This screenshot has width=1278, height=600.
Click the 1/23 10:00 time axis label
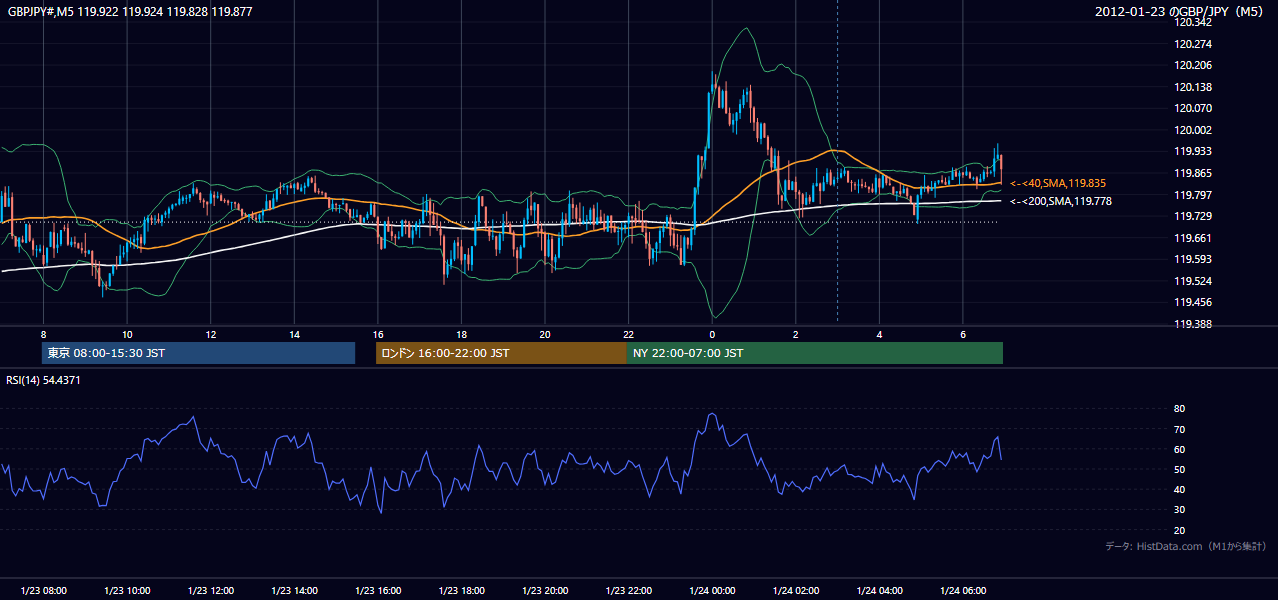click(x=127, y=591)
